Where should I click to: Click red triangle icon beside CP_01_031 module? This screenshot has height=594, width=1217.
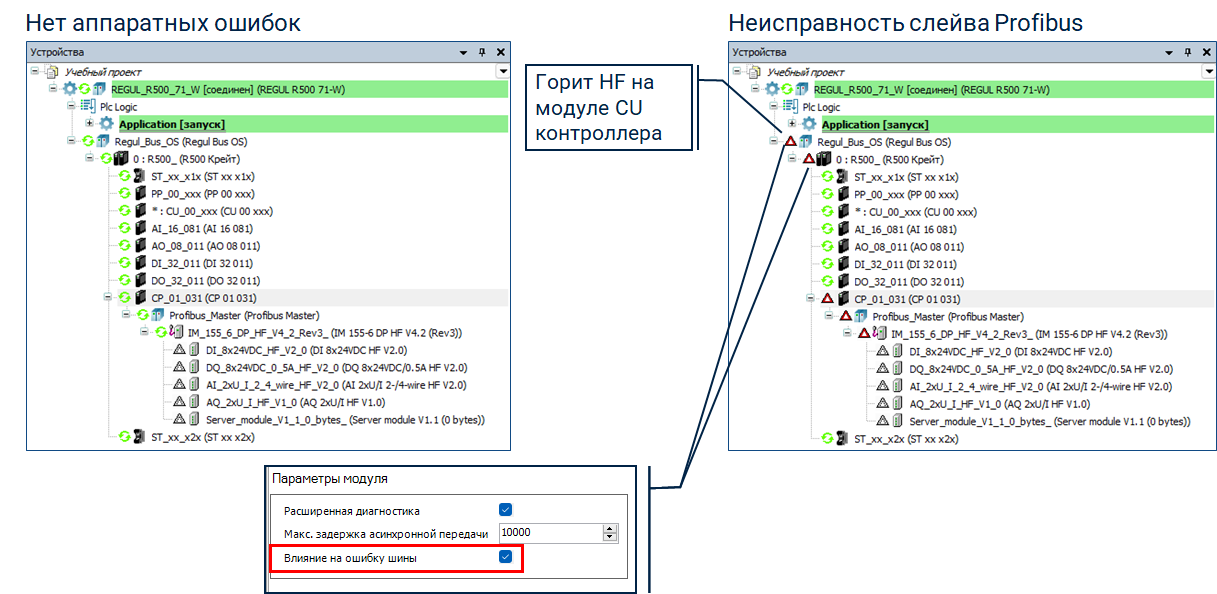(x=827, y=299)
